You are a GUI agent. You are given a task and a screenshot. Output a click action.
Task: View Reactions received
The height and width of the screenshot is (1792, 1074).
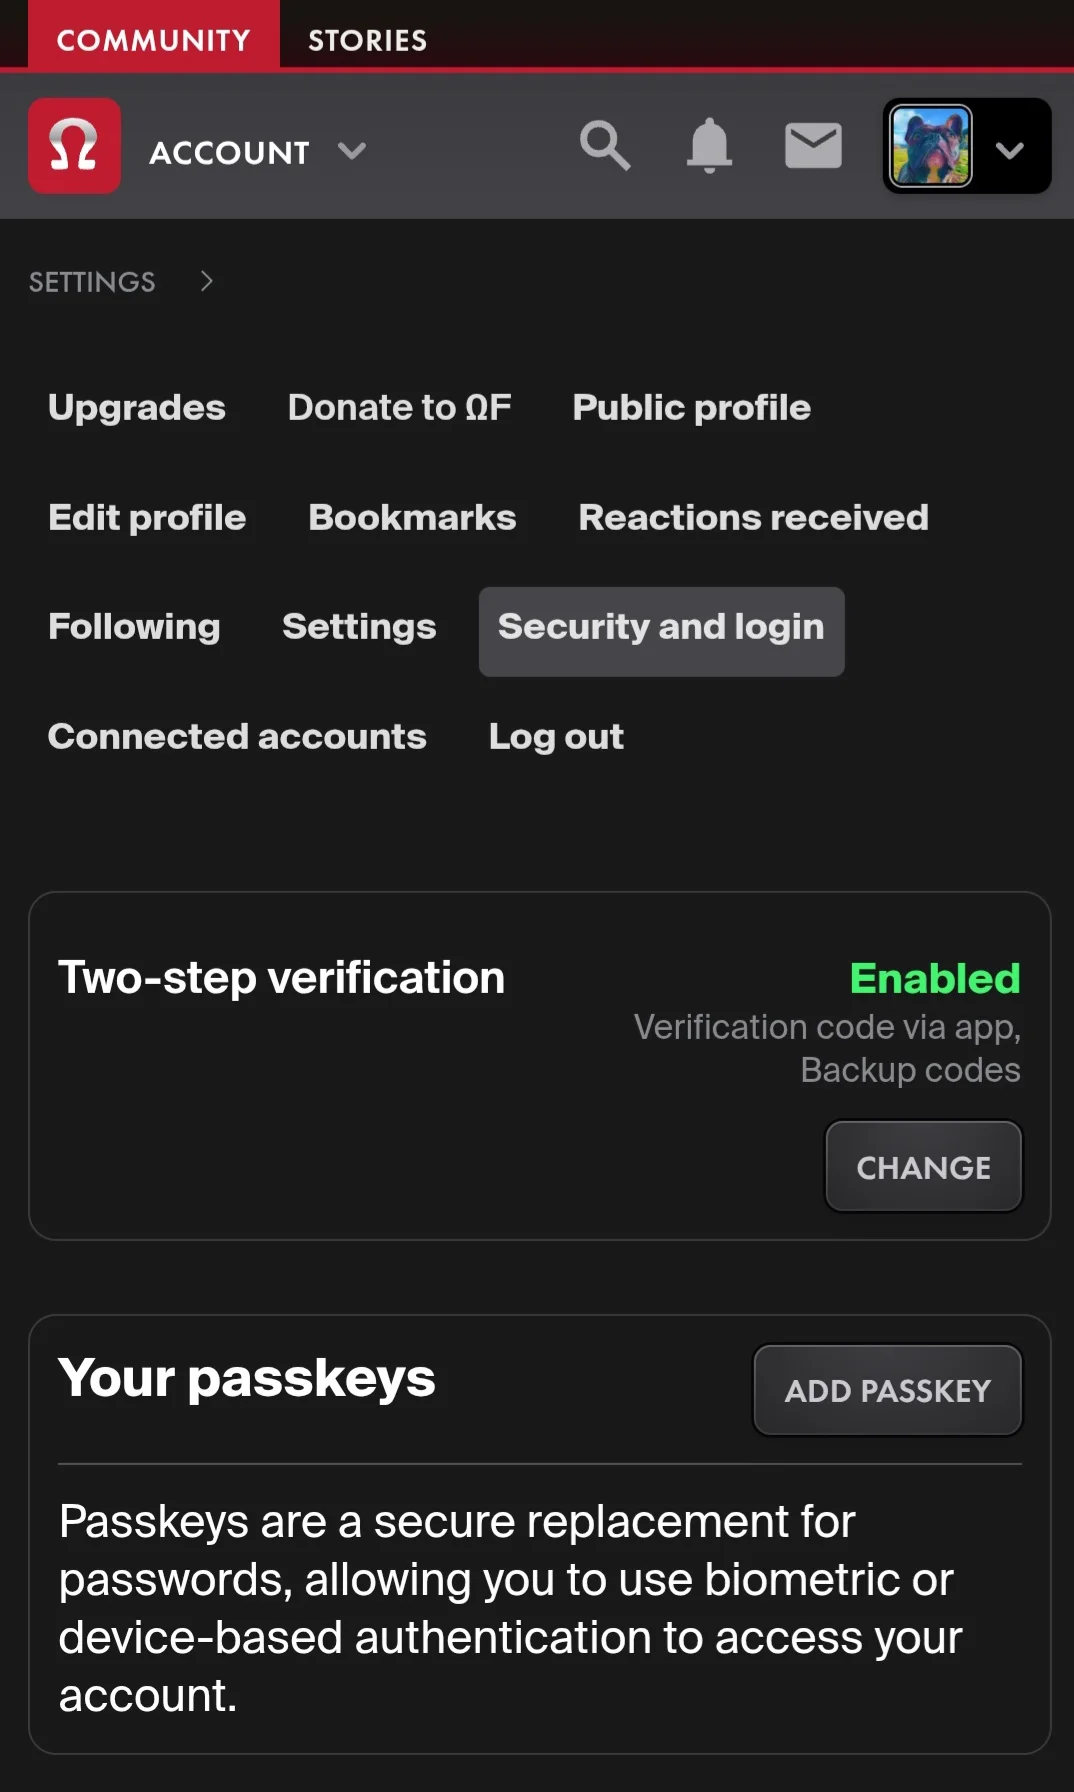[x=753, y=517]
